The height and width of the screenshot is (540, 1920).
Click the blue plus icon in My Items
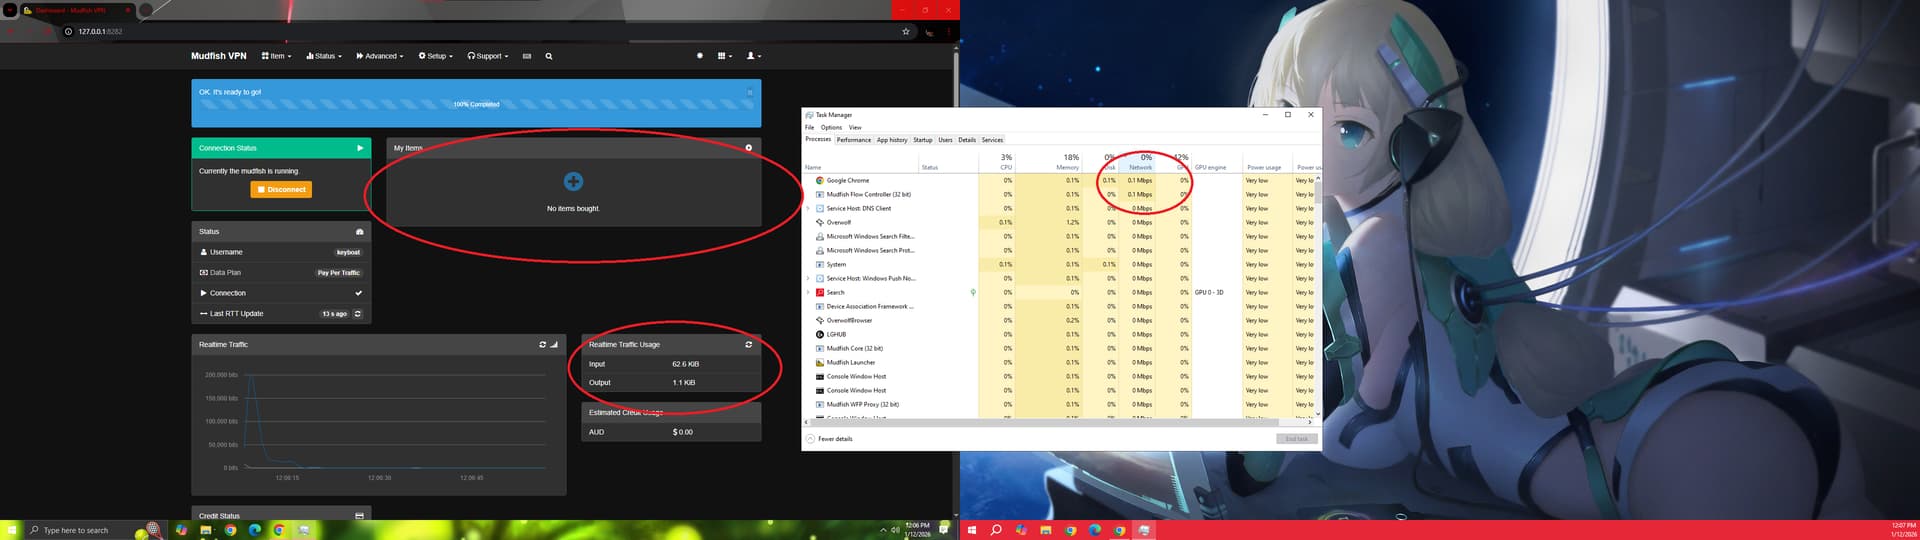tap(573, 181)
